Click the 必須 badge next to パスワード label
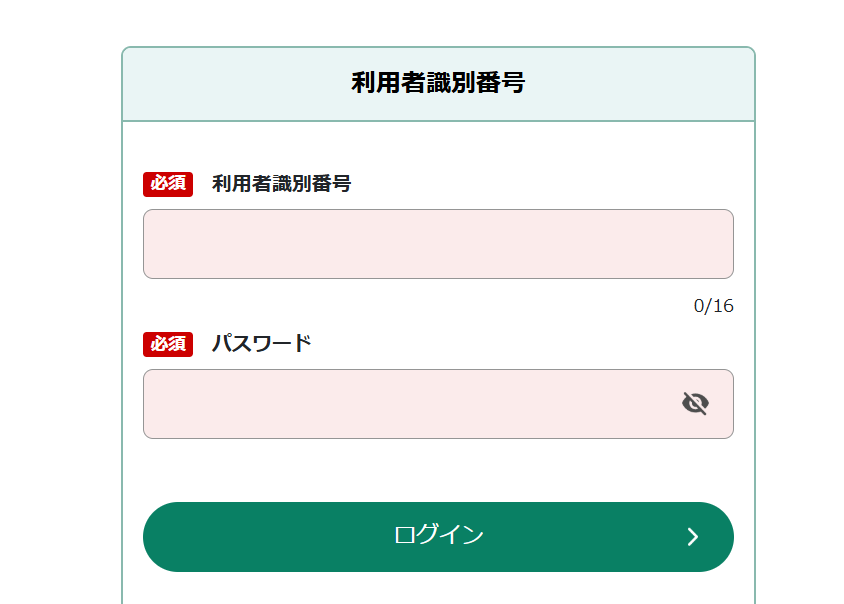Viewport: 844px width, 604px height. click(x=168, y=344)
